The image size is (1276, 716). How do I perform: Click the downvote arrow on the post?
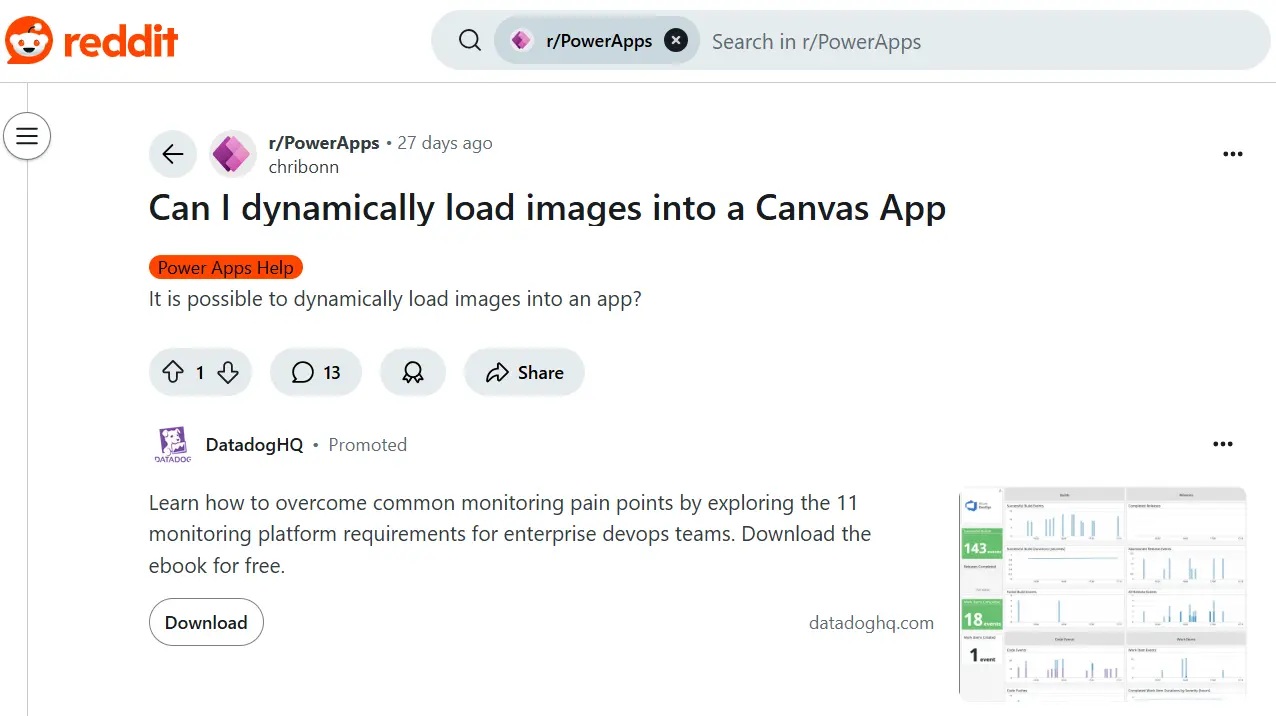click(227, 371)
